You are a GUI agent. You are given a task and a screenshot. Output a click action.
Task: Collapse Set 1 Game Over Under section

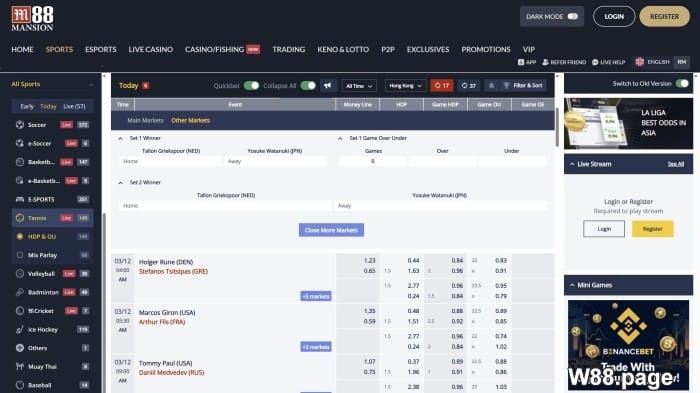[340, 138]
